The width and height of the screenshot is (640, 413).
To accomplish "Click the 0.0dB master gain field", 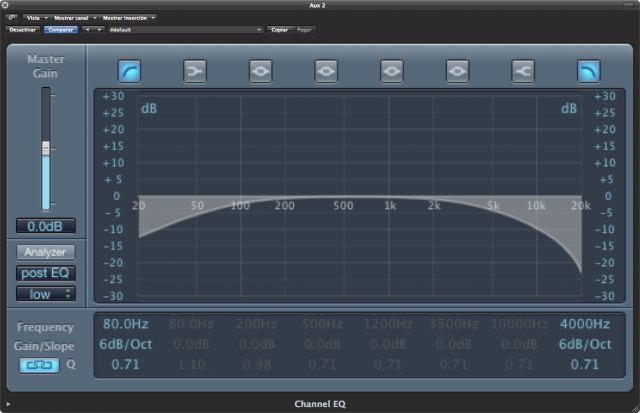I will click(46, 226).
